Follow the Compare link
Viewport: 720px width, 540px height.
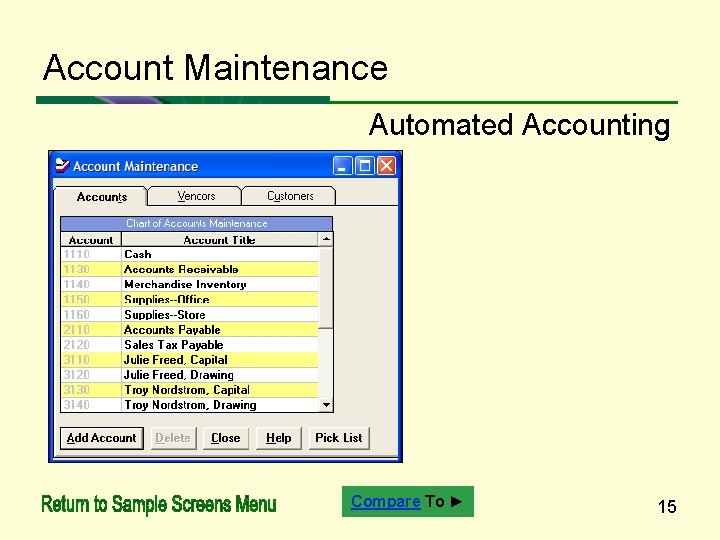(x=386, y=501)
